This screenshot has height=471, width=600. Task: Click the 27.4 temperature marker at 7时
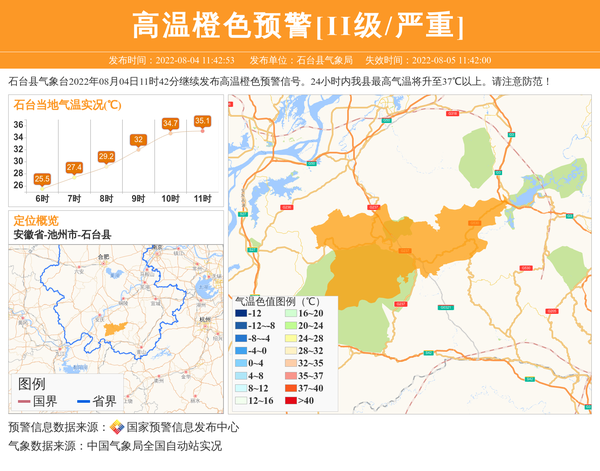pos(74,167)
